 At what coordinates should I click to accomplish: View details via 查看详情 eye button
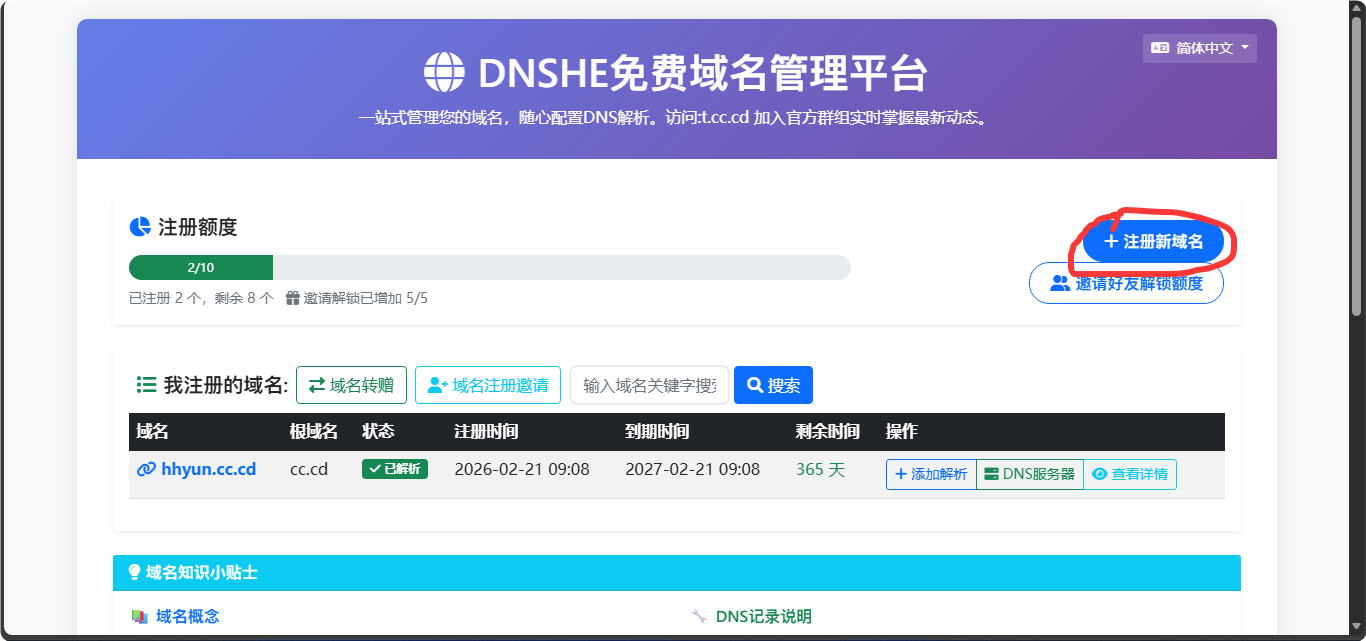[1129, 474]
